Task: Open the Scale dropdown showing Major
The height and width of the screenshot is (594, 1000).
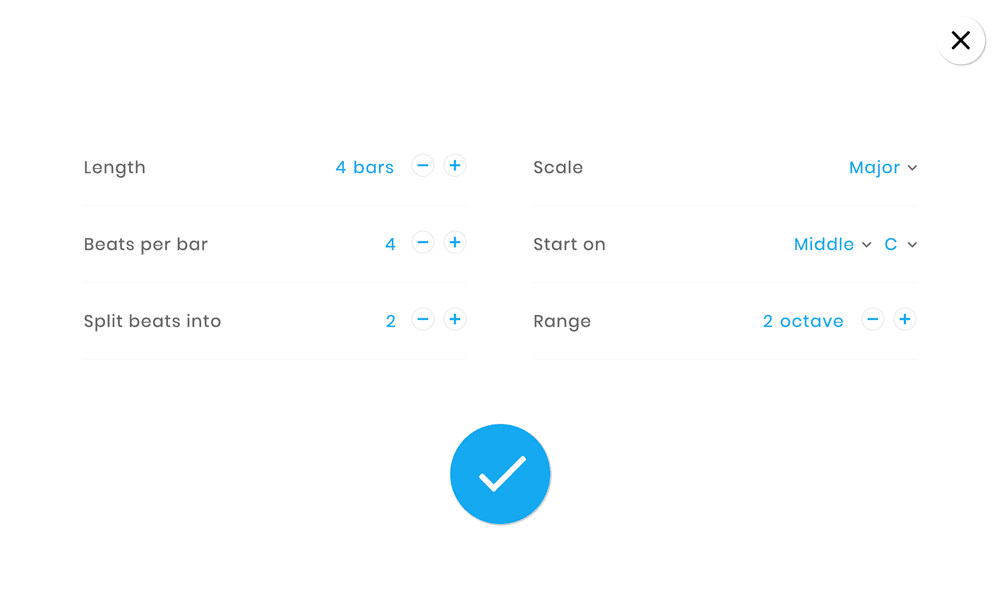Action: coord(882,168)
